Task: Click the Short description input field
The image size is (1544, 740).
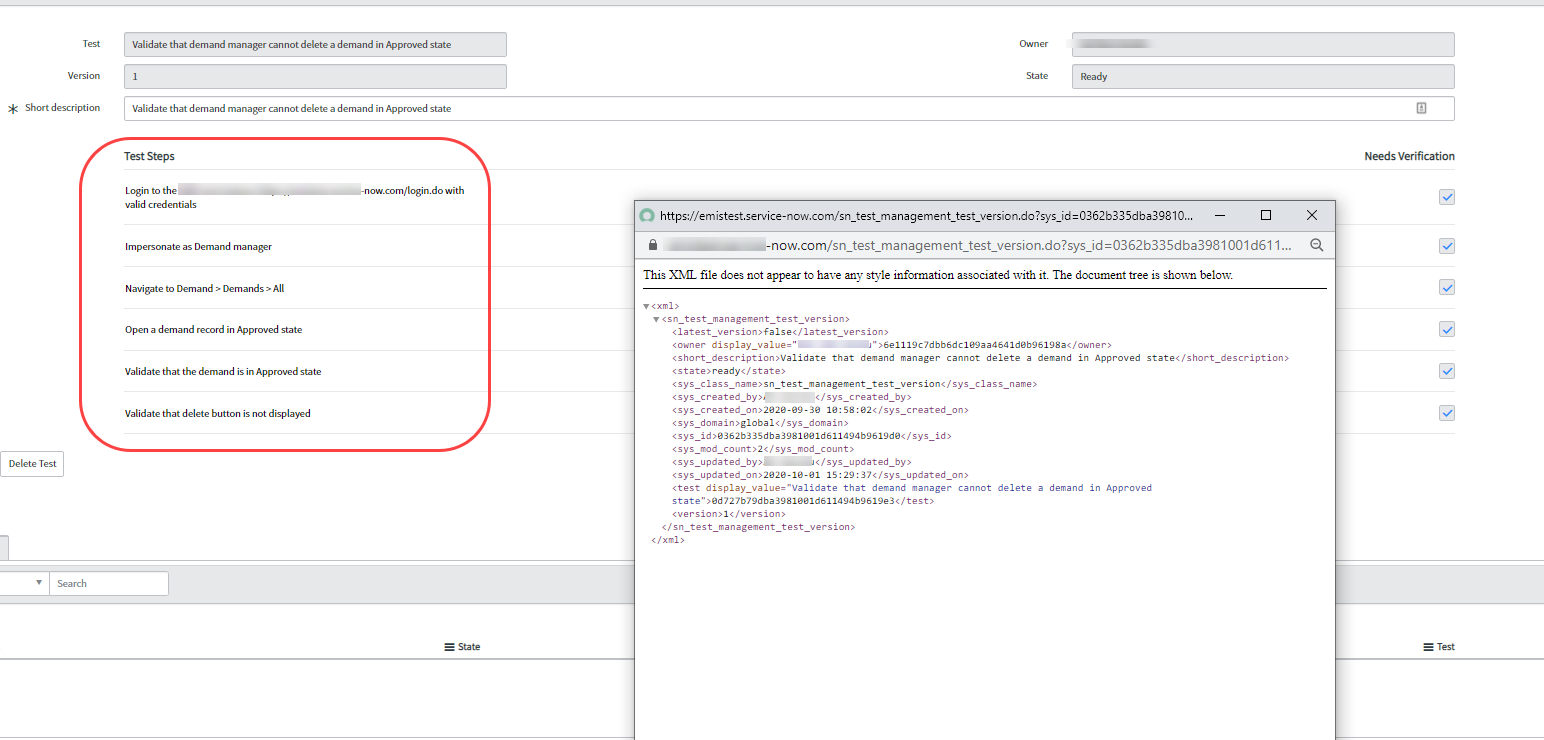Action: (x=789, y=108)
